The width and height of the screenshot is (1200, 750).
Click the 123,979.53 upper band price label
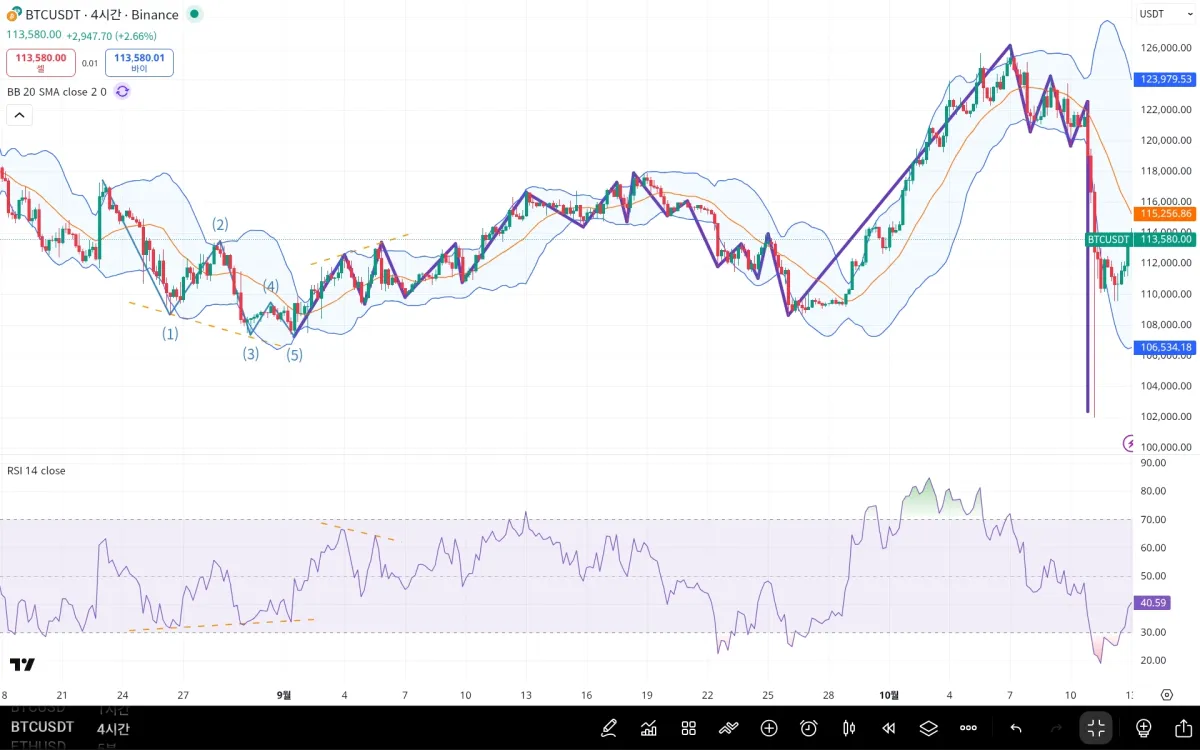coord(1165,79)
